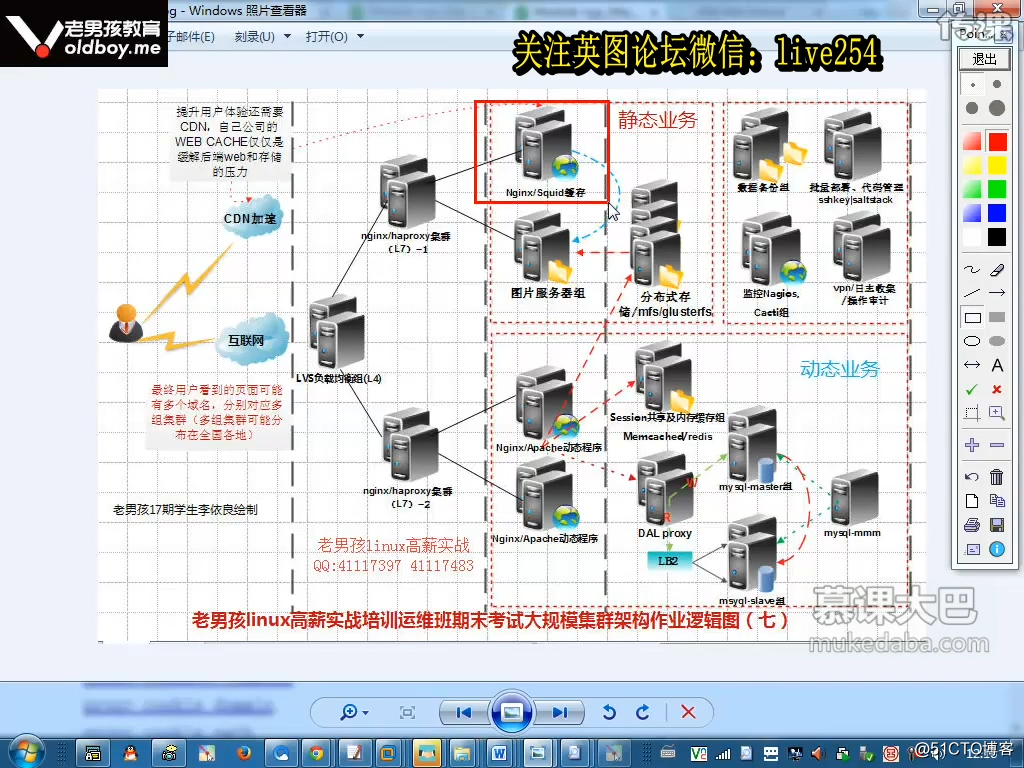Clear all annotations with trash icon
The width and height of the screenshot is (1024, 768).
(997, 477)
